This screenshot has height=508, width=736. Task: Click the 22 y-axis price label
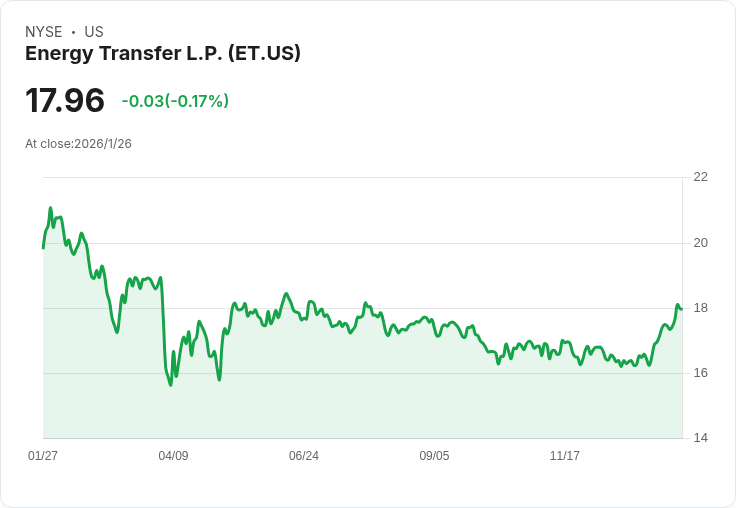tap(700, 177)
